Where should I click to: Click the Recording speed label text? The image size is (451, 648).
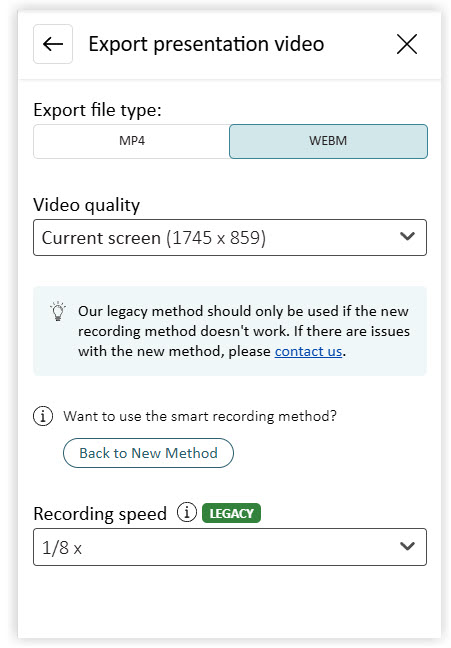[100, 514]
